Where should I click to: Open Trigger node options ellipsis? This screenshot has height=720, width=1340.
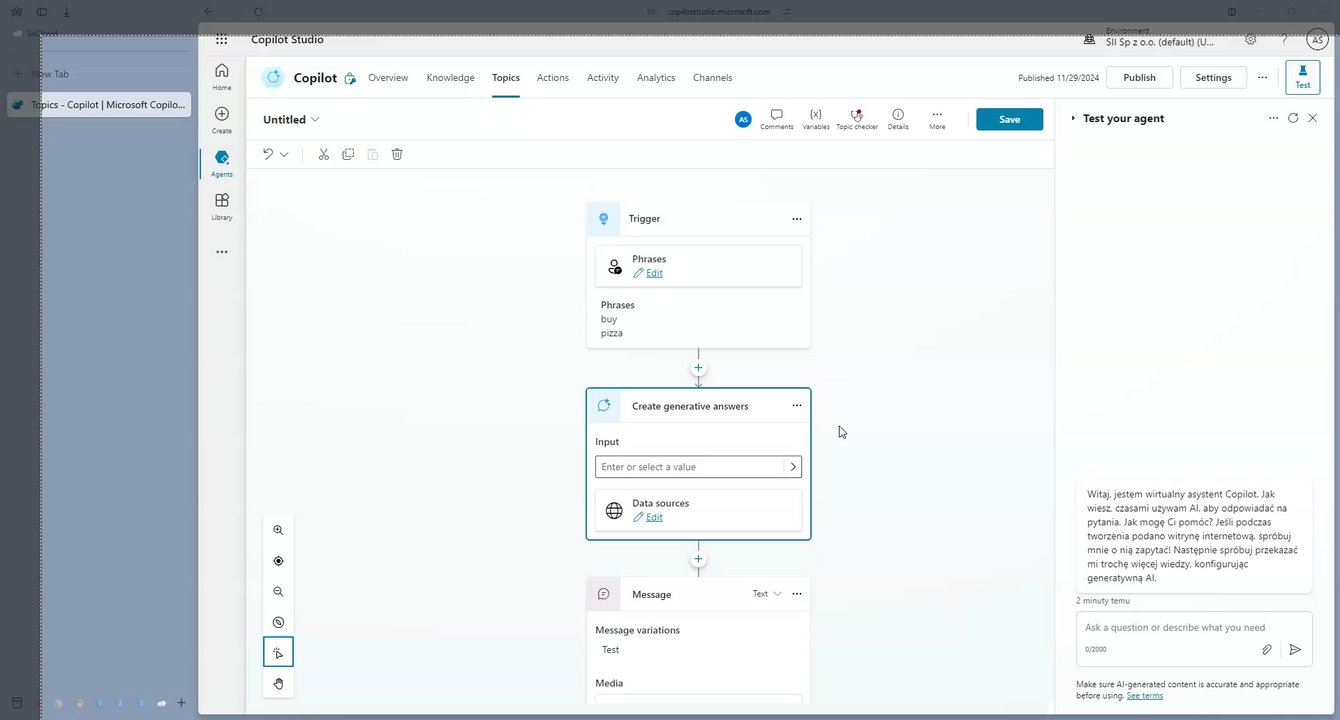pyautogui.click(x=797, y=219)
